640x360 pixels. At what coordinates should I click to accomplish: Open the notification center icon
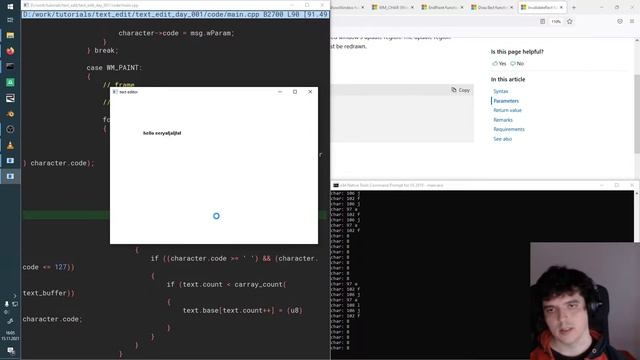[11, 350]
